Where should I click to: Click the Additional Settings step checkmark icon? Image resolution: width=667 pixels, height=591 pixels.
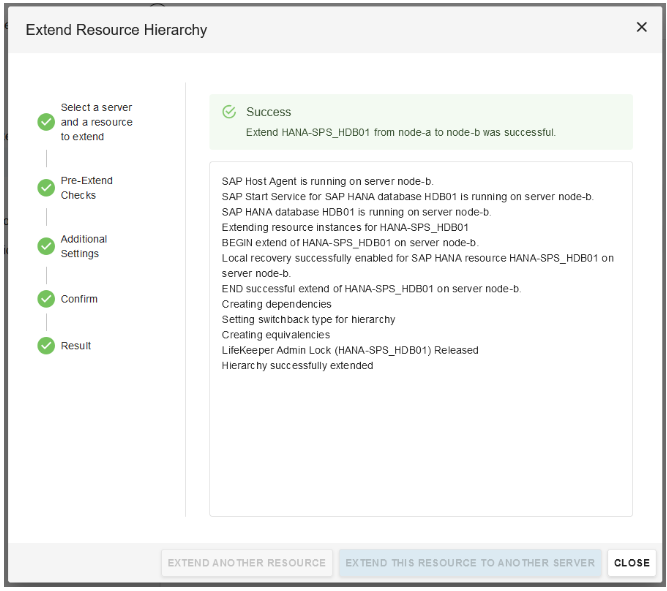46,246
